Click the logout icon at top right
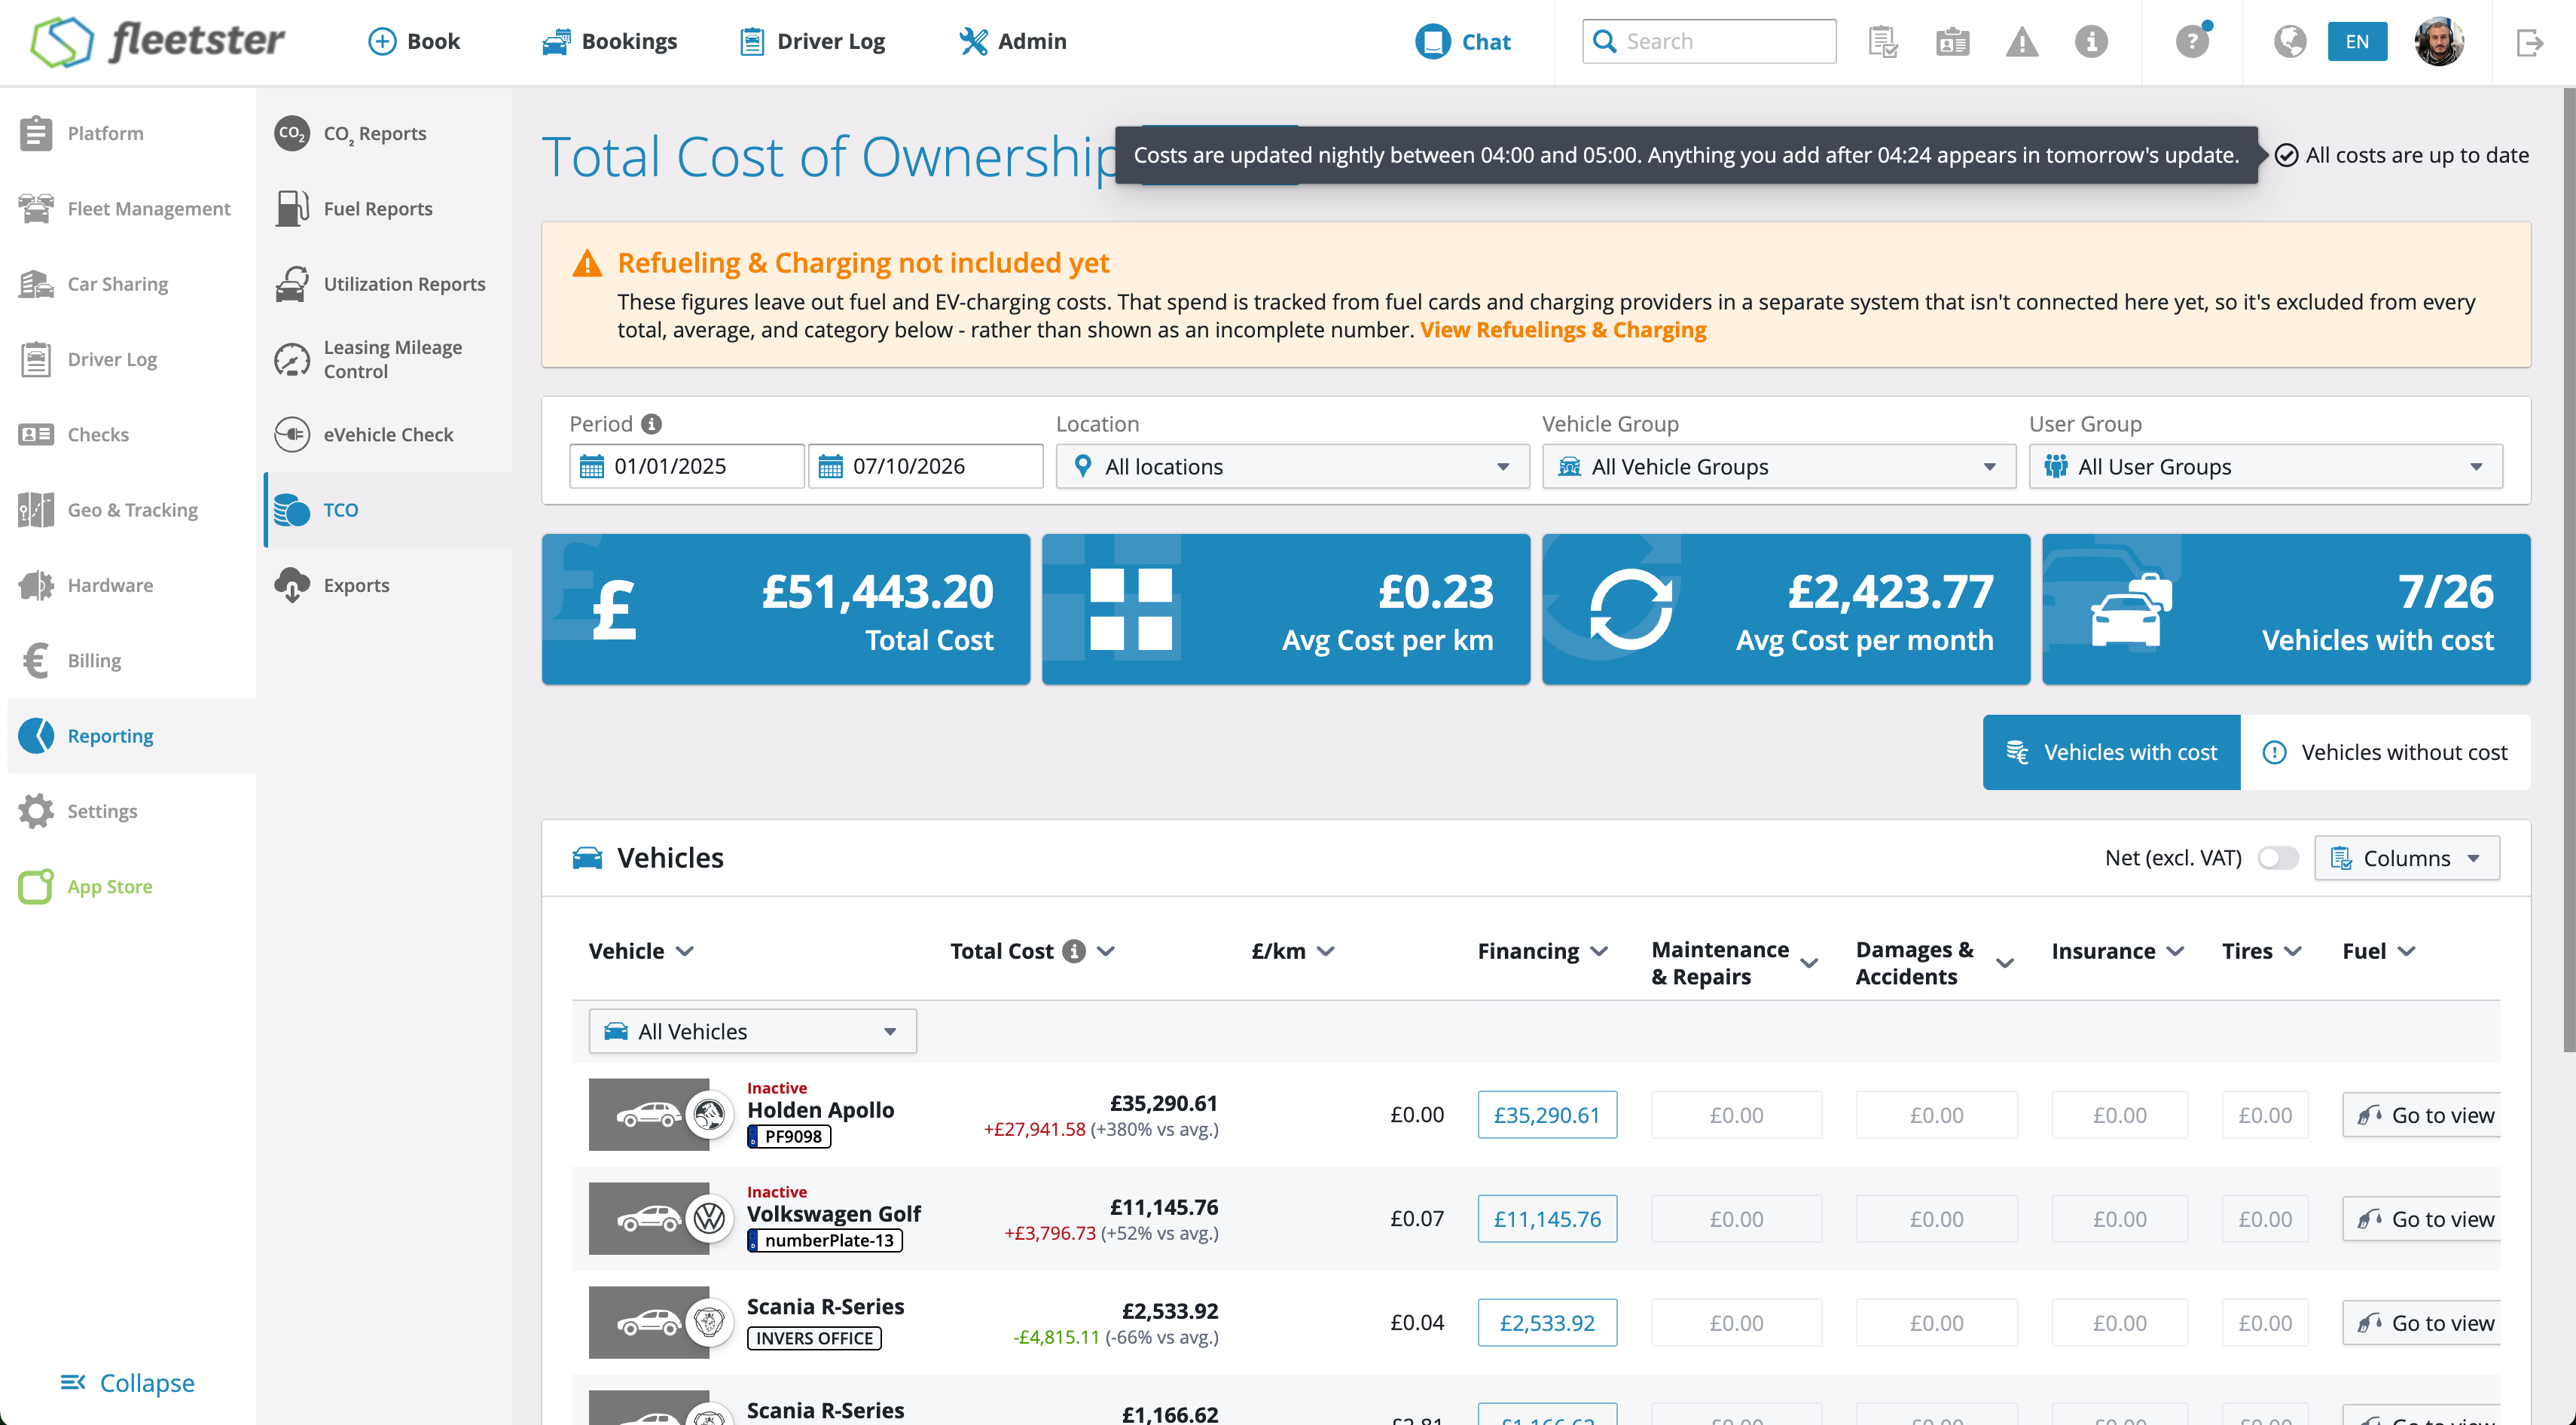Screen dimensions: 2576x1425 pyautogui.click(x=2529, y=42)
